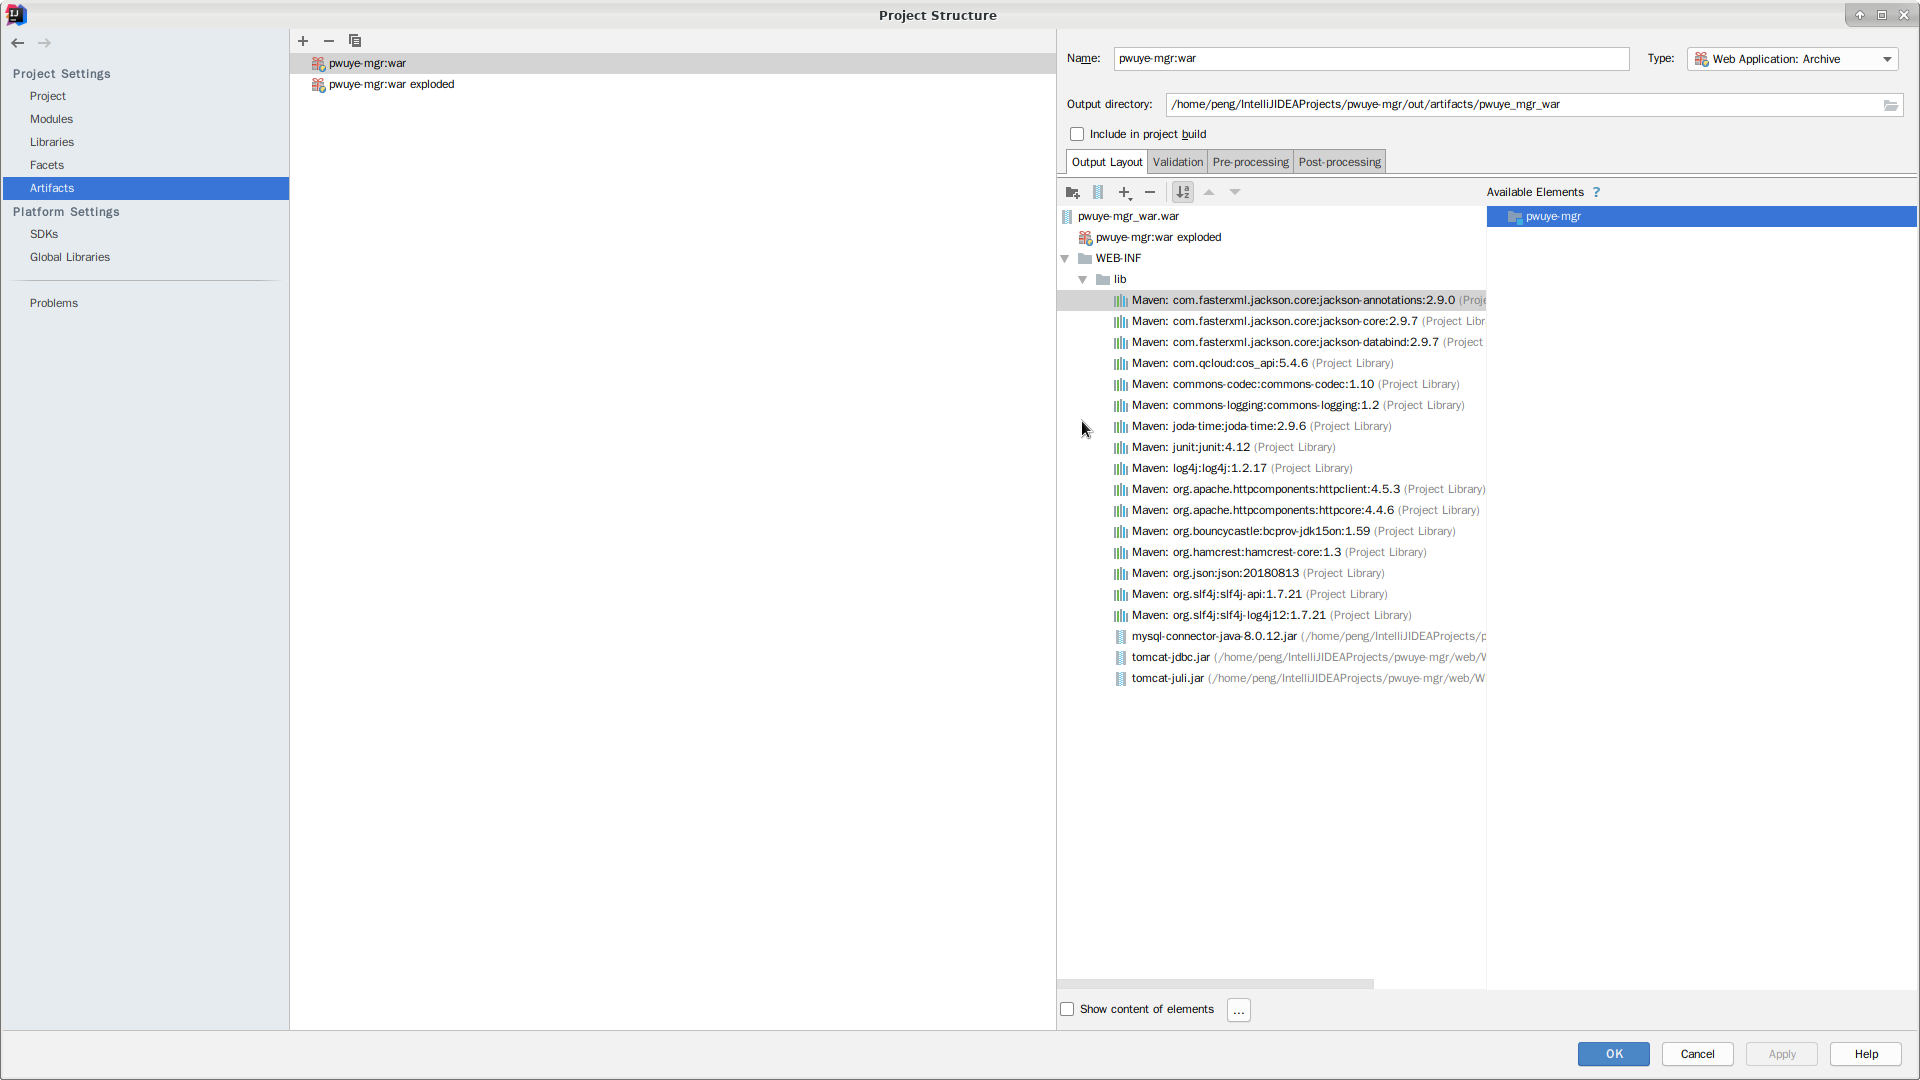Click icon of pwuye-mgr:war exploded artifact in list
1920x1080 pixels.
pyautogui.click(x=318, y=84)
